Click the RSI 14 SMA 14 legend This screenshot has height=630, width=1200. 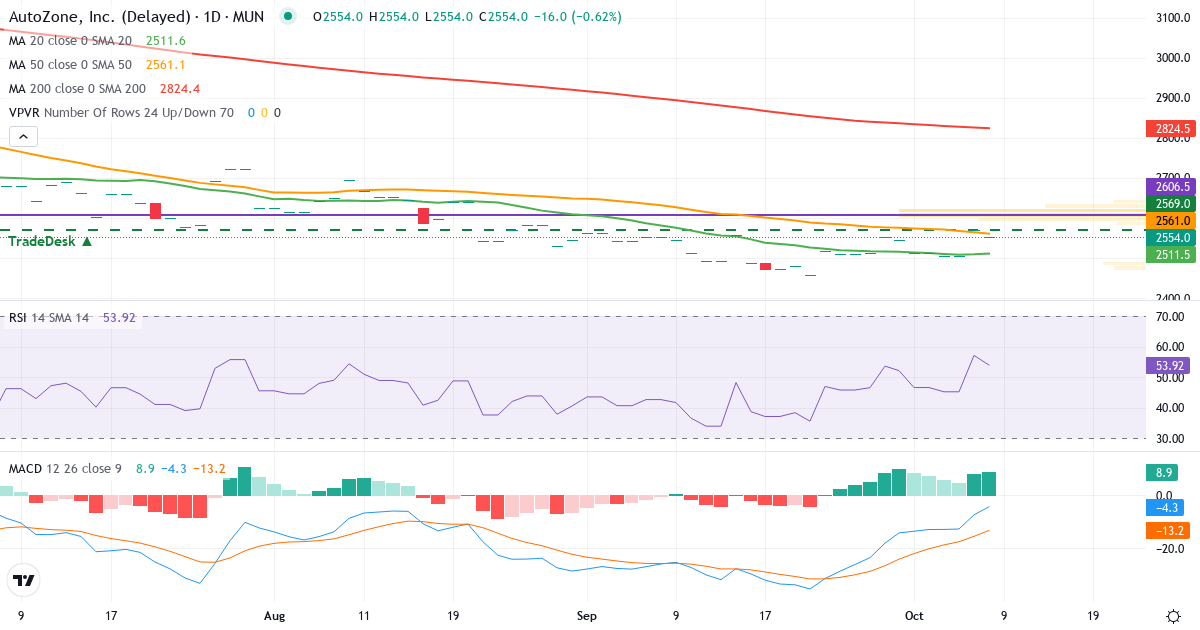coord(49,318)
